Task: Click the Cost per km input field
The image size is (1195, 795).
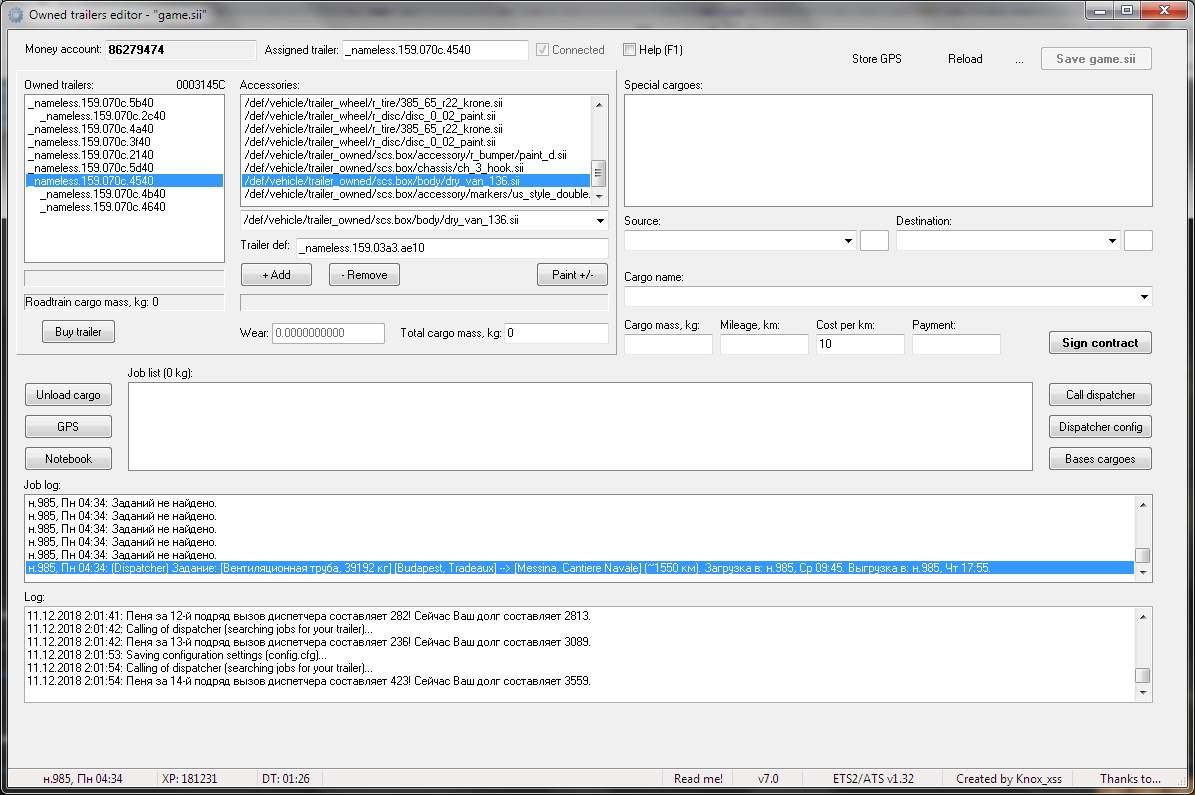Action: click(860, 344)
